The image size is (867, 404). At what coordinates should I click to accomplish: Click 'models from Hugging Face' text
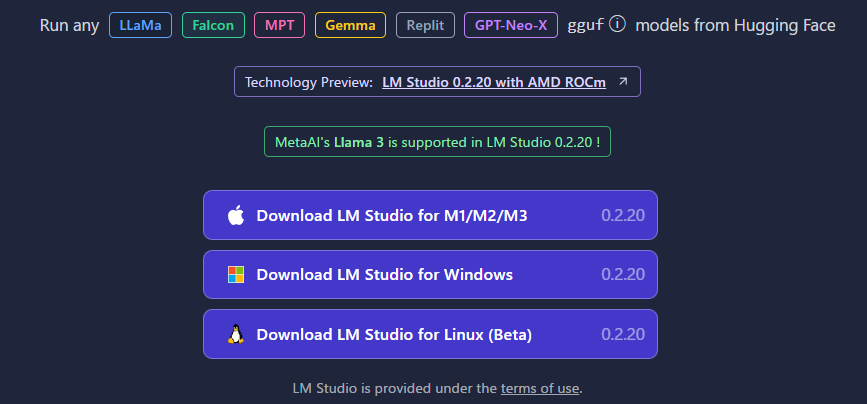(735, 25)
